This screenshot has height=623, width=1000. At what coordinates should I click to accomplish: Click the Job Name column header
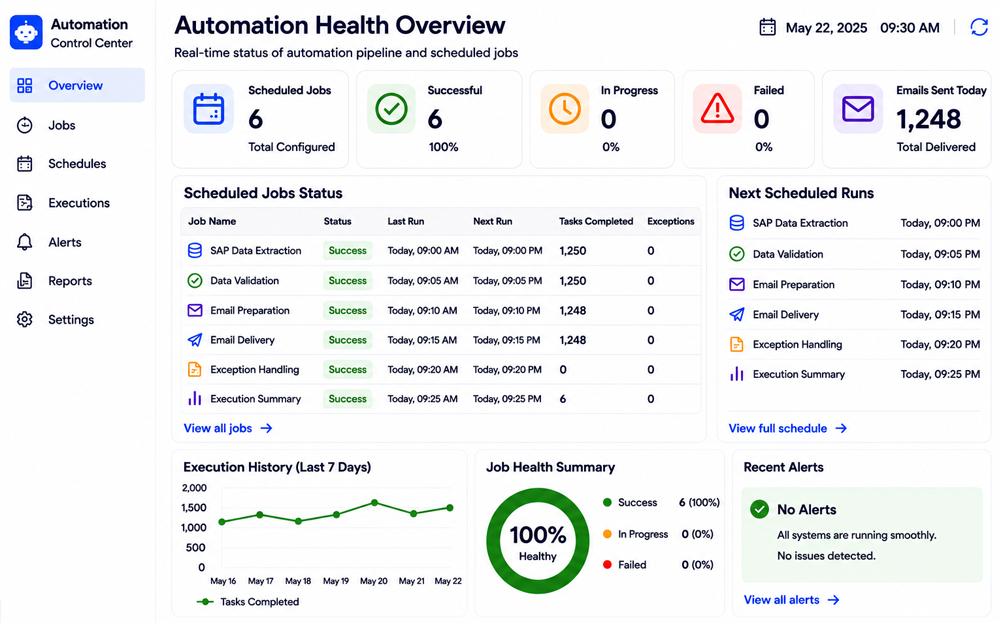point(212,221)
